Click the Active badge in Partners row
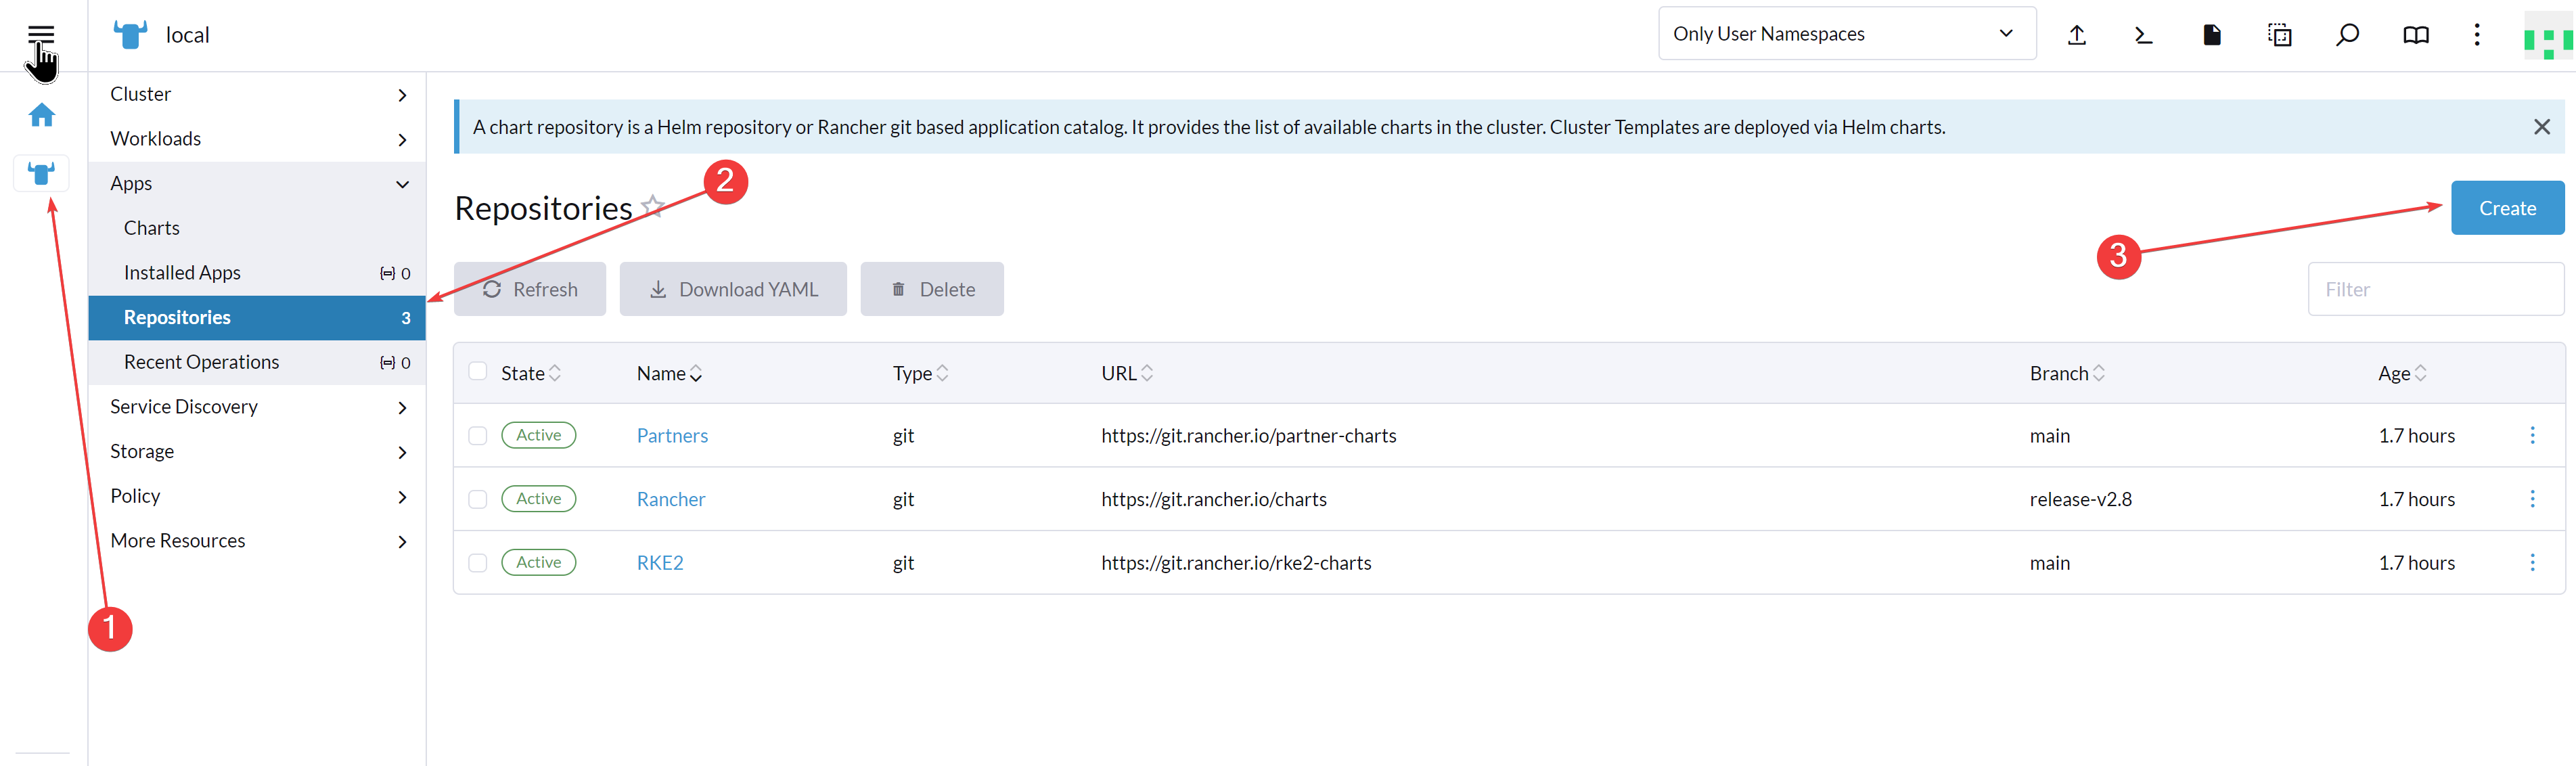 (x=538, y=435)
